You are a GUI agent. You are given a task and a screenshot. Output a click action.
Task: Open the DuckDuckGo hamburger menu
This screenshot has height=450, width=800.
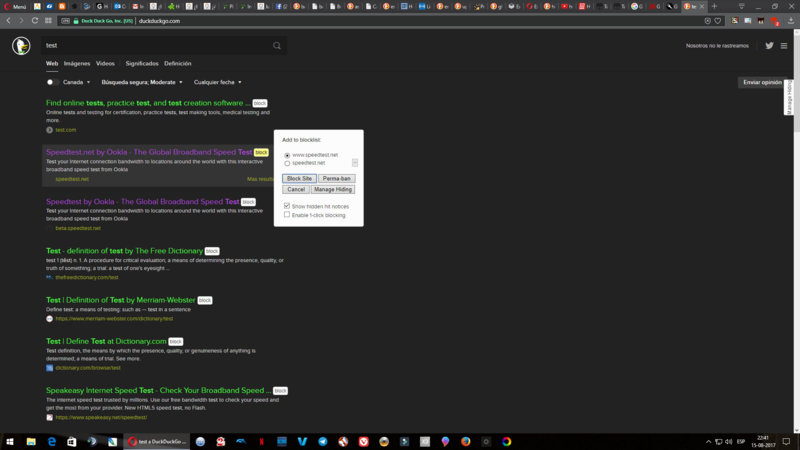(784, 45)
